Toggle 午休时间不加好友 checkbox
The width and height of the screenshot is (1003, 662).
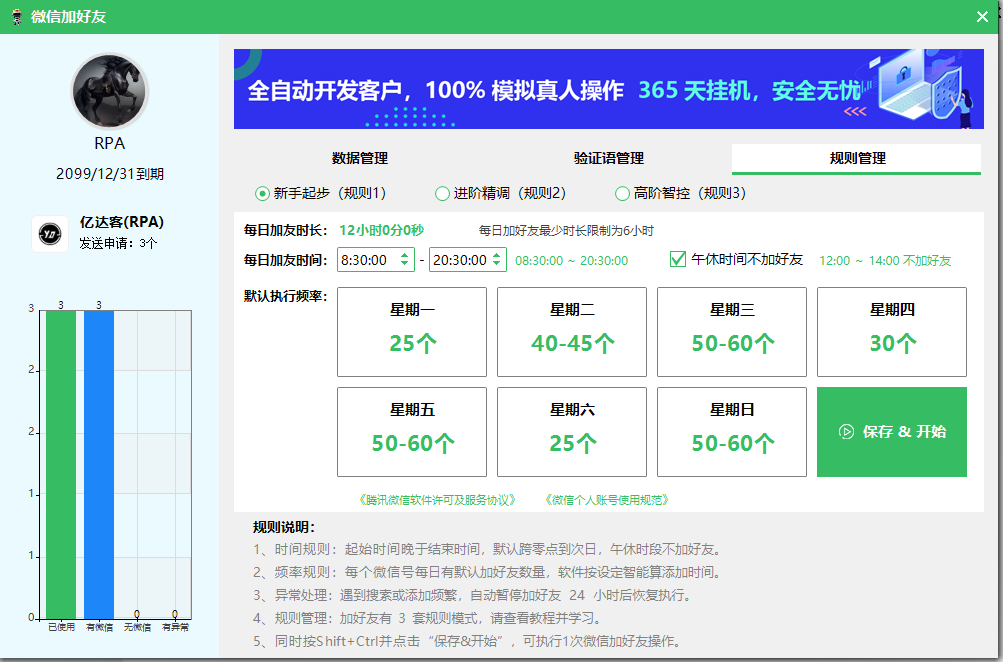(x=677, y=259)
